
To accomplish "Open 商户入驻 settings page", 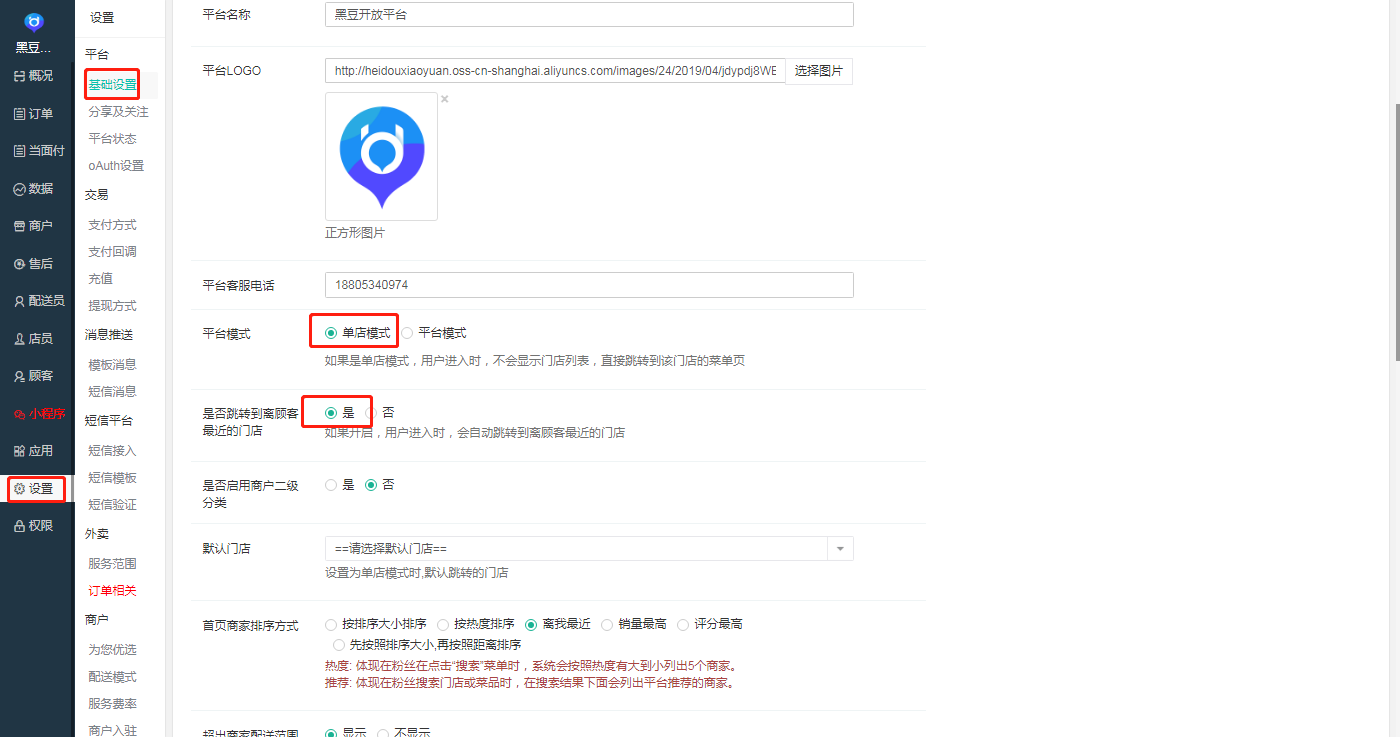I will point(112,730).
